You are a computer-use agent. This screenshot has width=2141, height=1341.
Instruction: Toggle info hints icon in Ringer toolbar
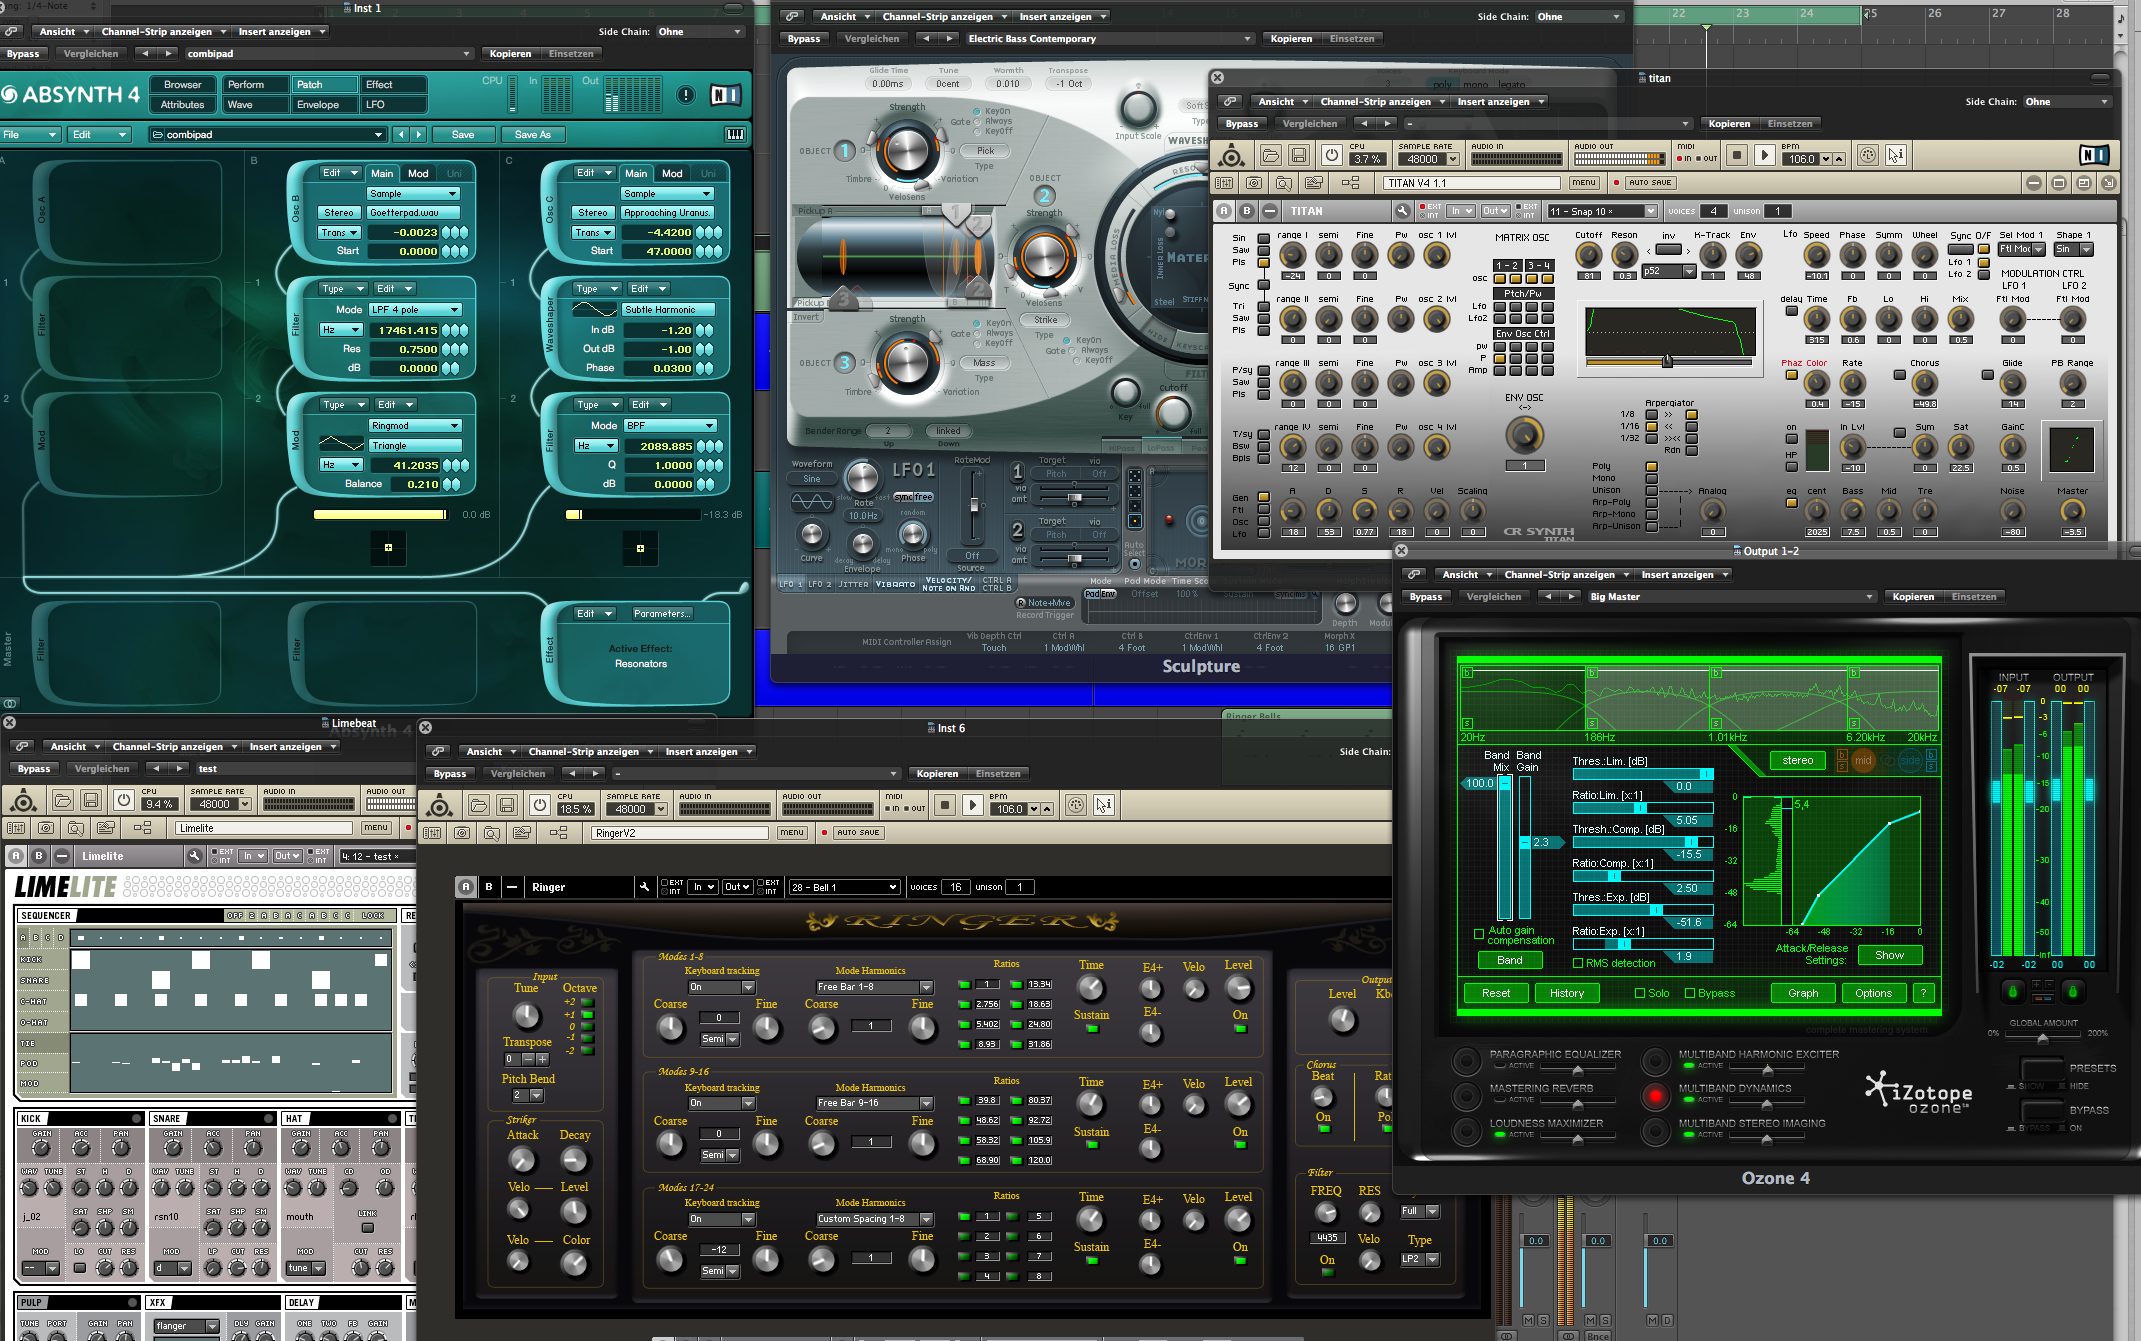pos(1103,805)
